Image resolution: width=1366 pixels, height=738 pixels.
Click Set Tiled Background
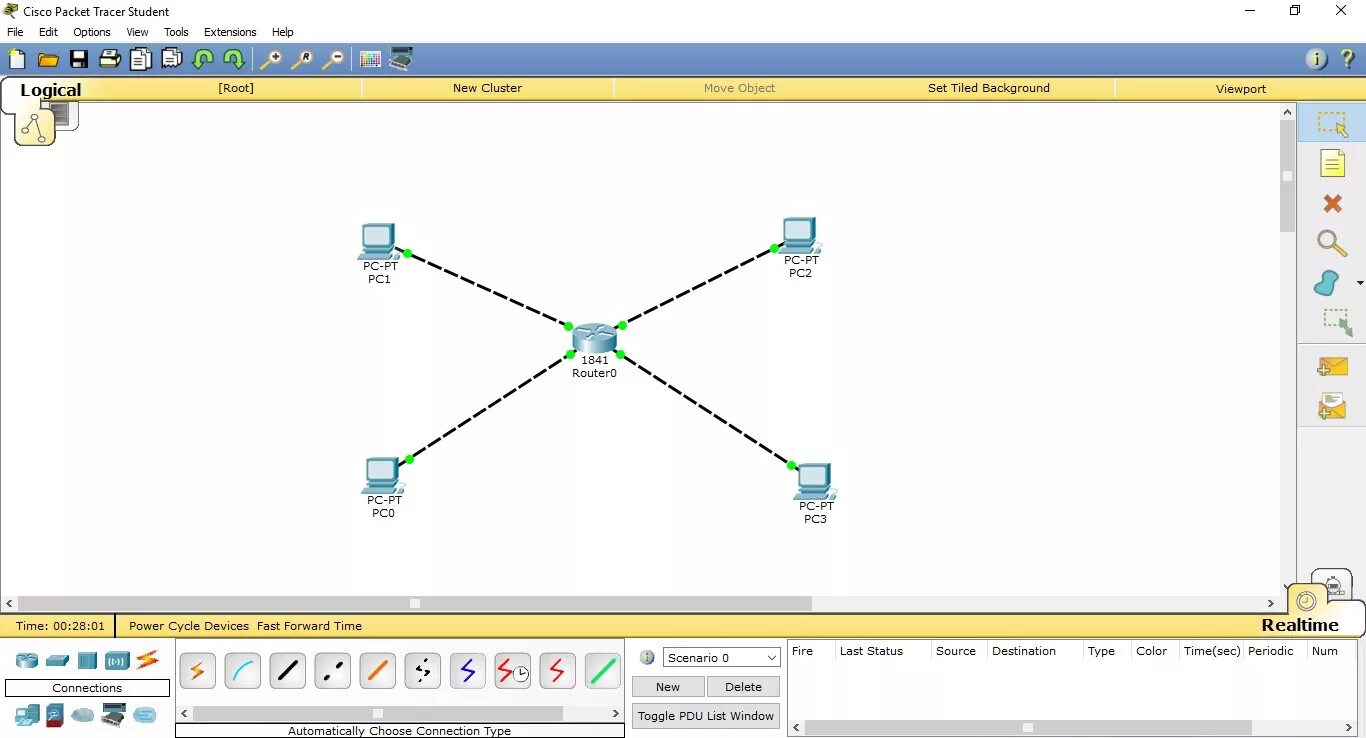click(x=988, y=88)
